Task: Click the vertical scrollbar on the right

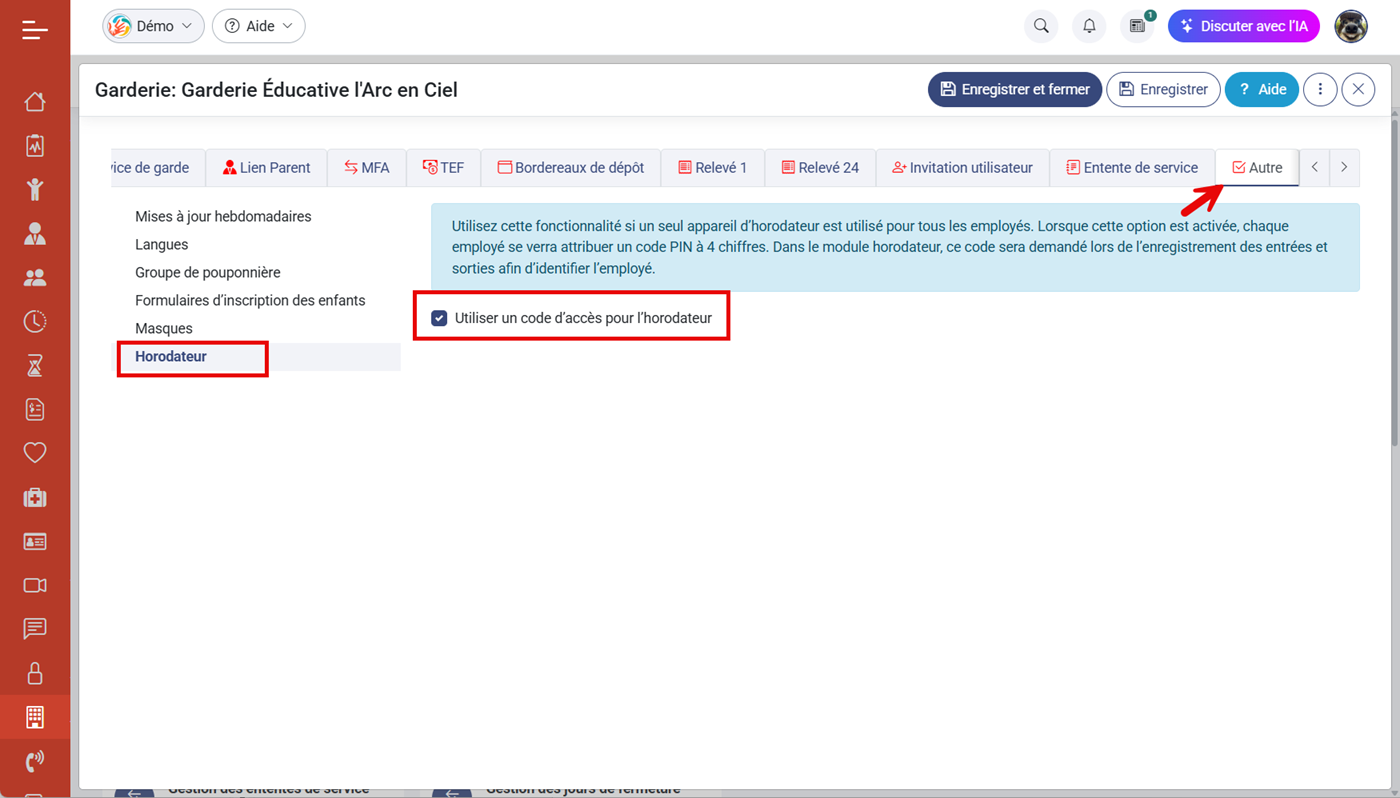Action: [1394, 280]
